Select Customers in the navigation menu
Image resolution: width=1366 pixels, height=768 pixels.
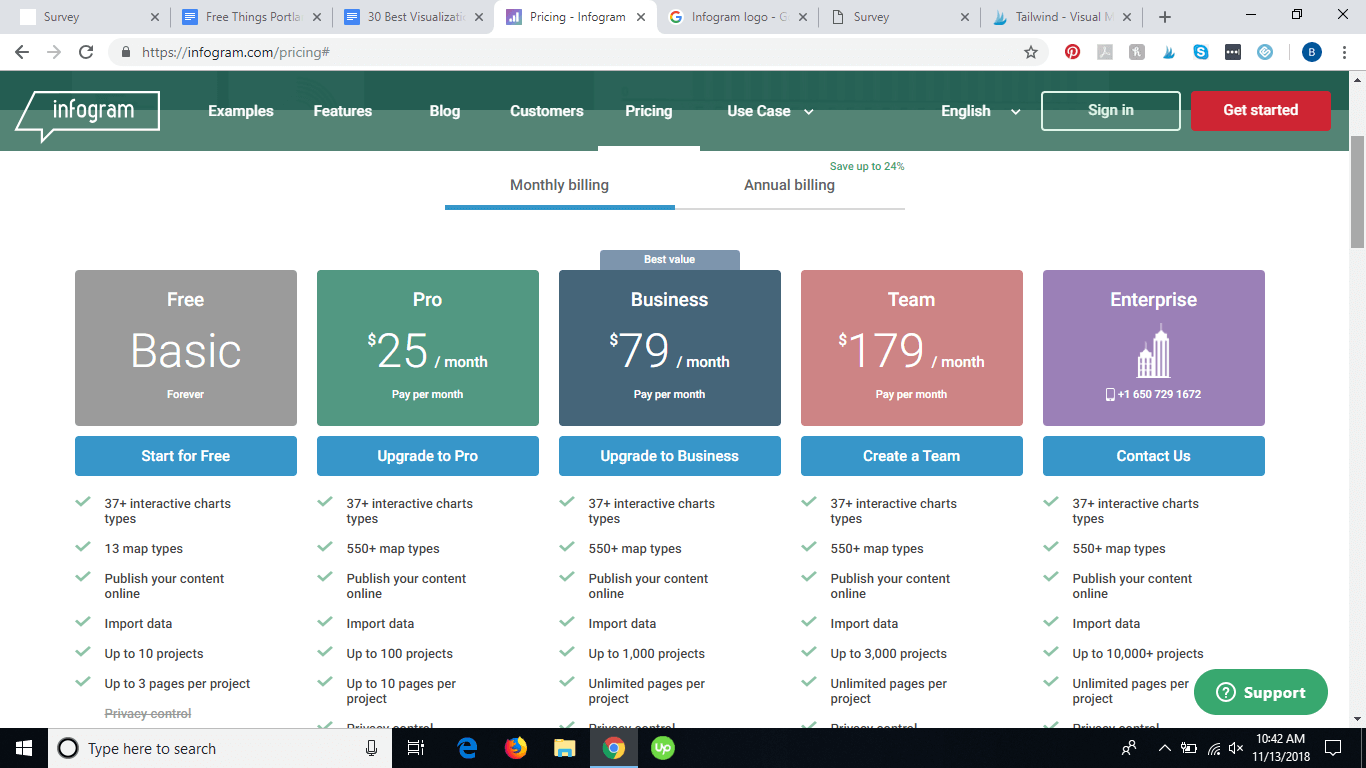tap(546, 111)
